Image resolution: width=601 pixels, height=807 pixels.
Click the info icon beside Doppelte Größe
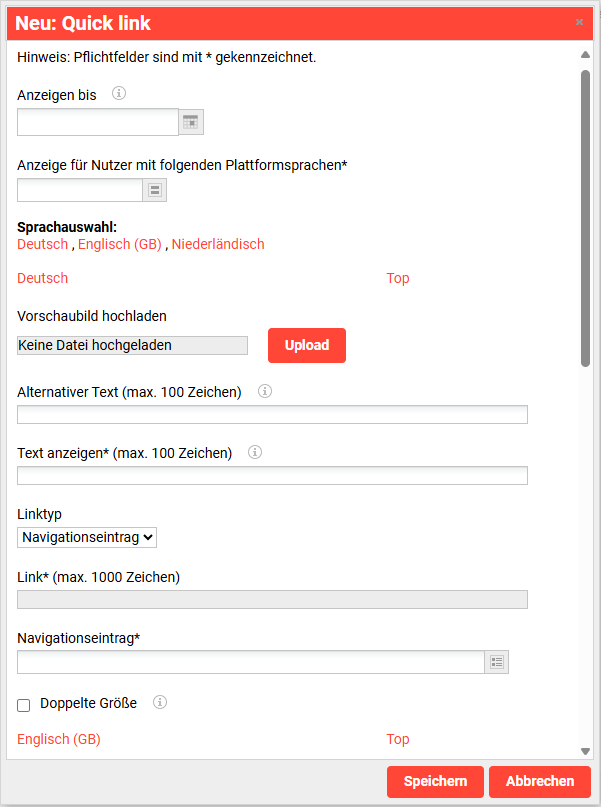[159, 702]
